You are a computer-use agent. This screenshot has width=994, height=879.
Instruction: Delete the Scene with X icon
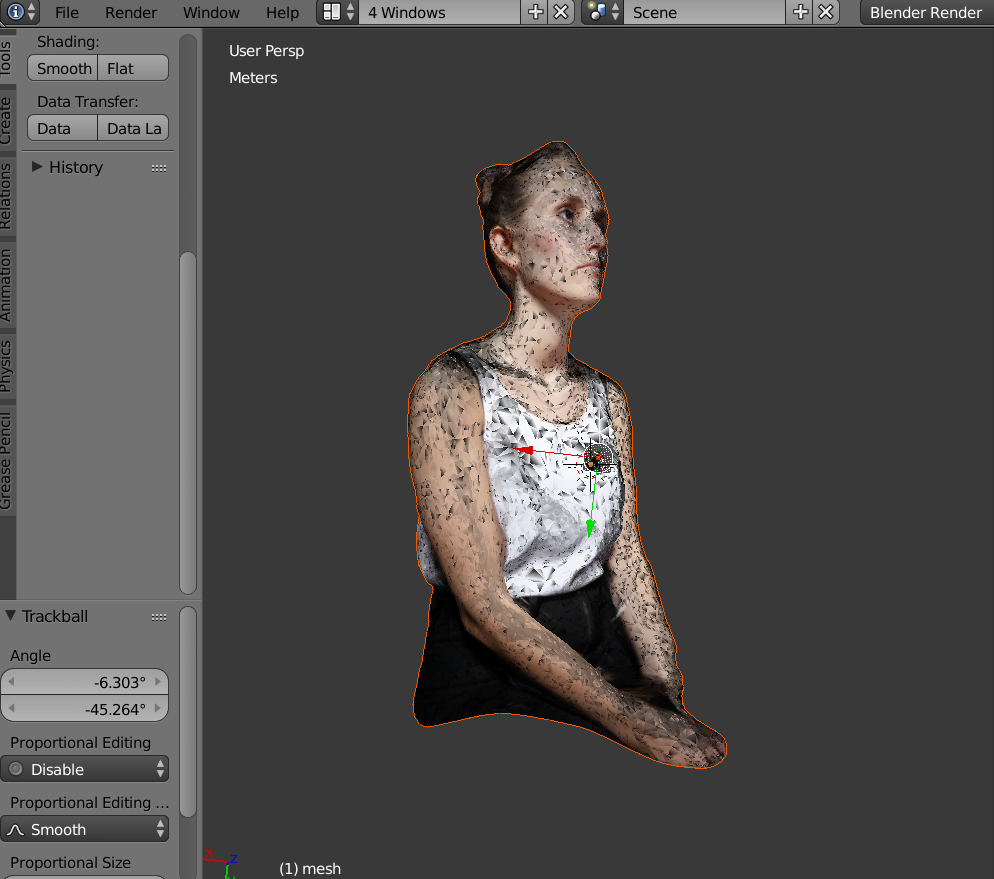tap(826, 12)
